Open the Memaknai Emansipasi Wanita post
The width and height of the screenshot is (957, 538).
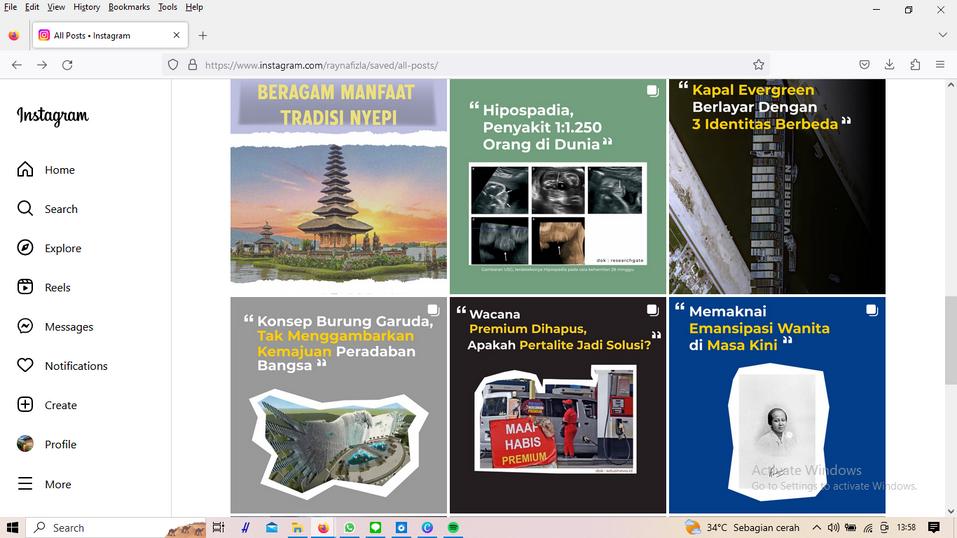point(777,405)
